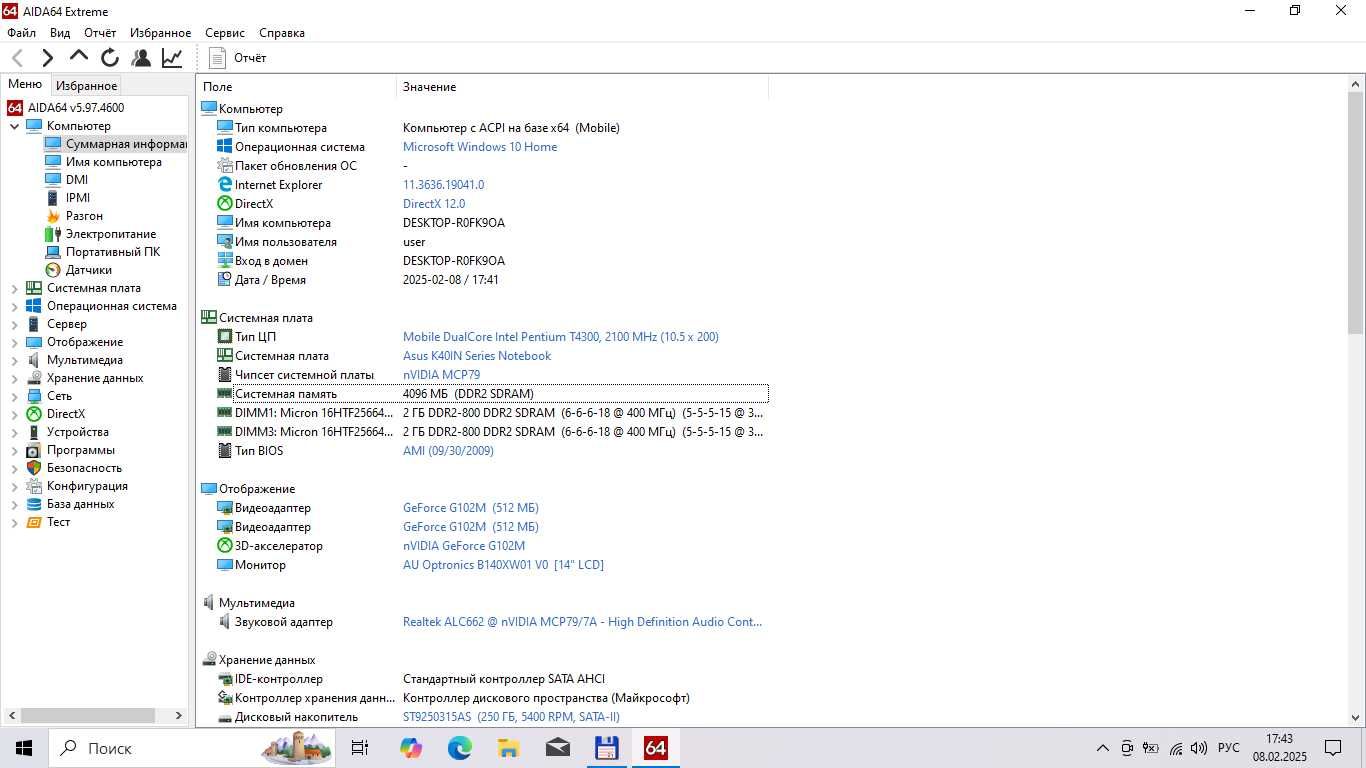1366x768 pixels.
Task: Click the Безопасность shield icon in tree
Action: 34,468
